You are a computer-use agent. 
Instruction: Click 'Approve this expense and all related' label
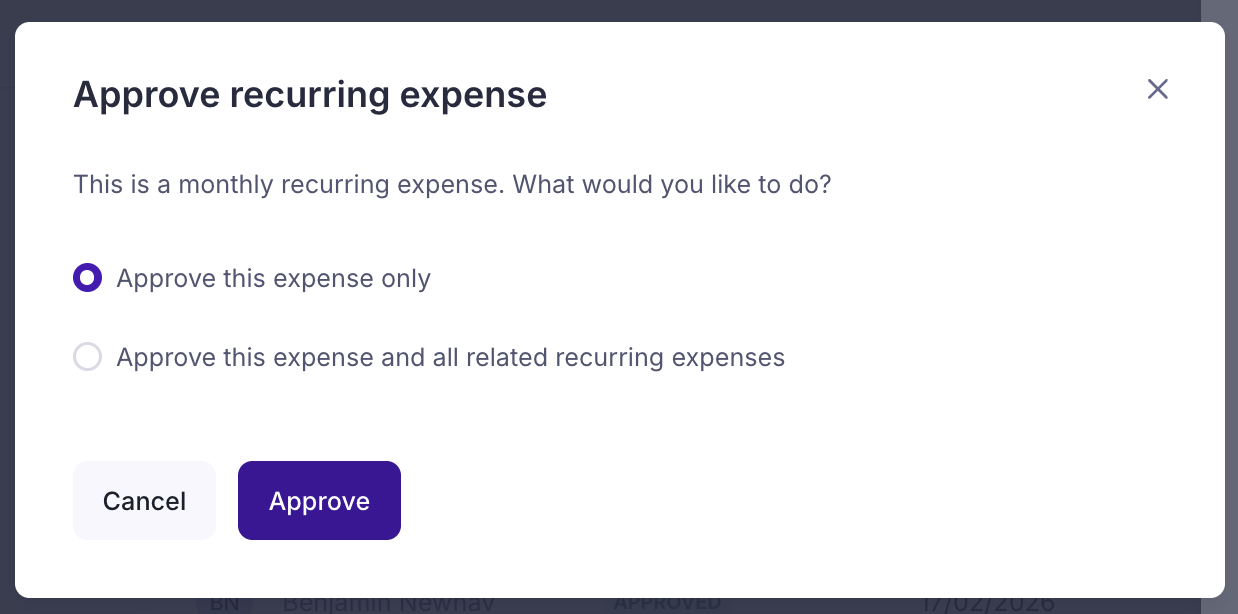[450, 357]
